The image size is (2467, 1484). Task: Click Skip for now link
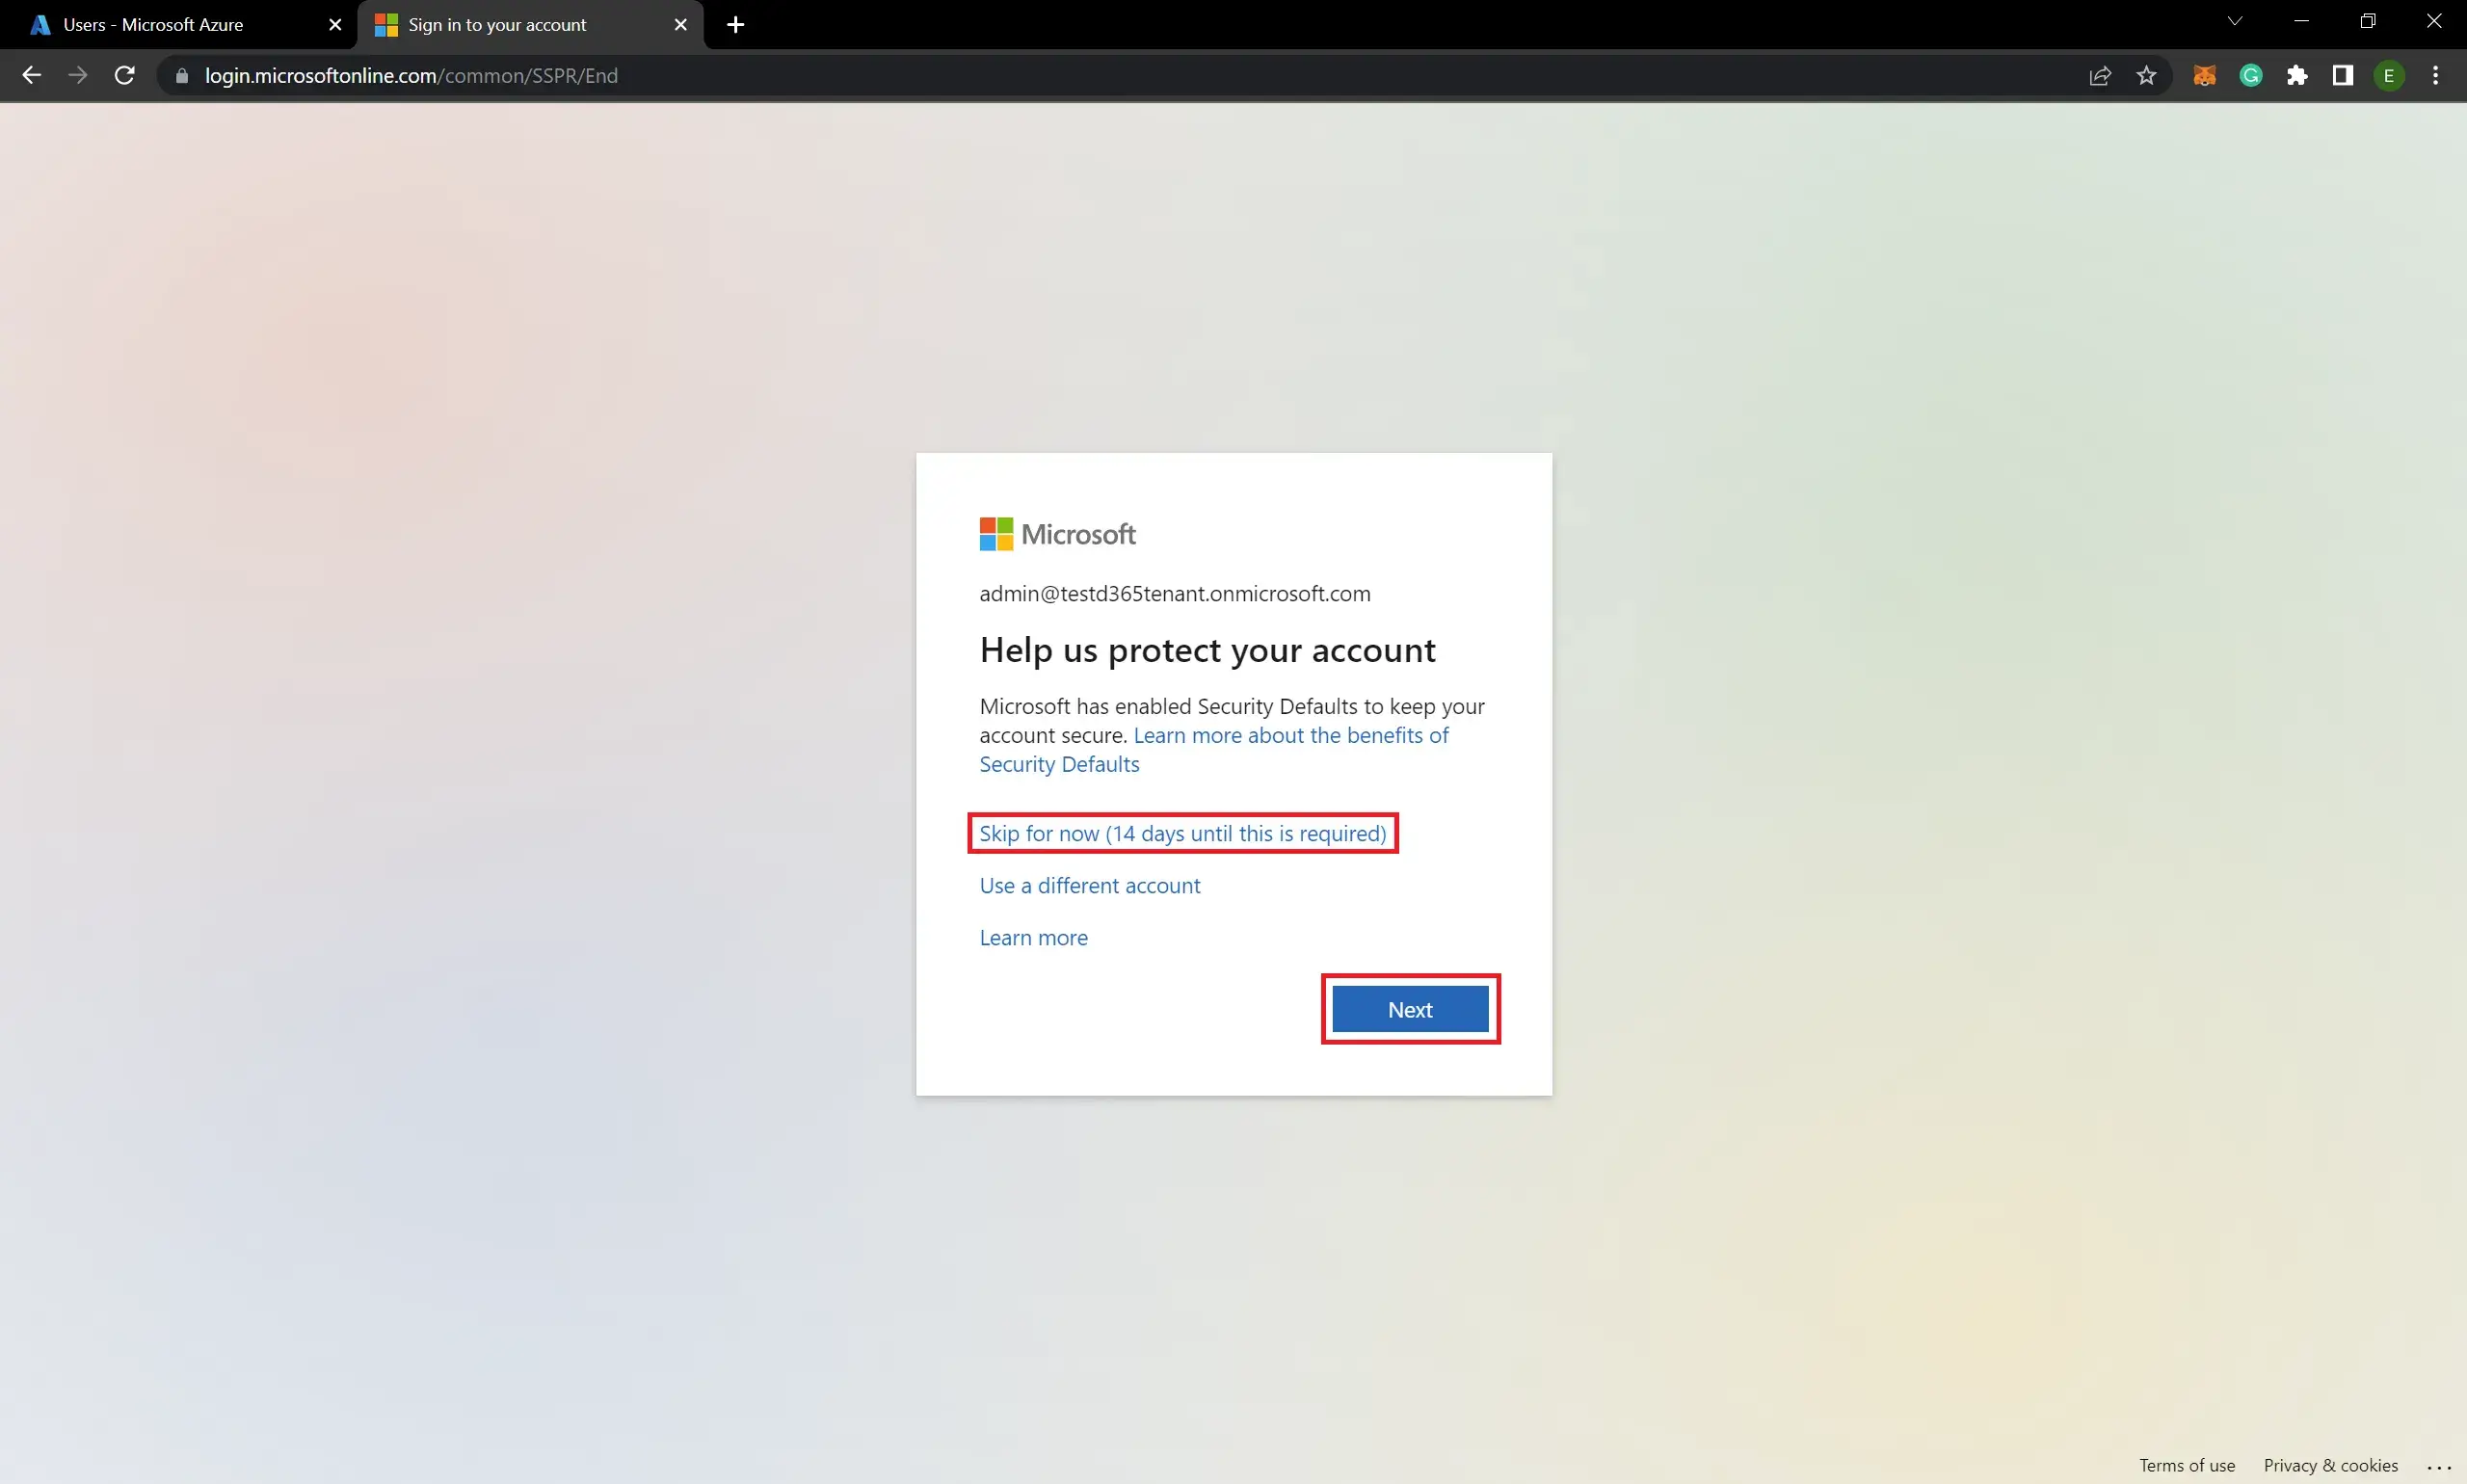(x=1183, y=834)
